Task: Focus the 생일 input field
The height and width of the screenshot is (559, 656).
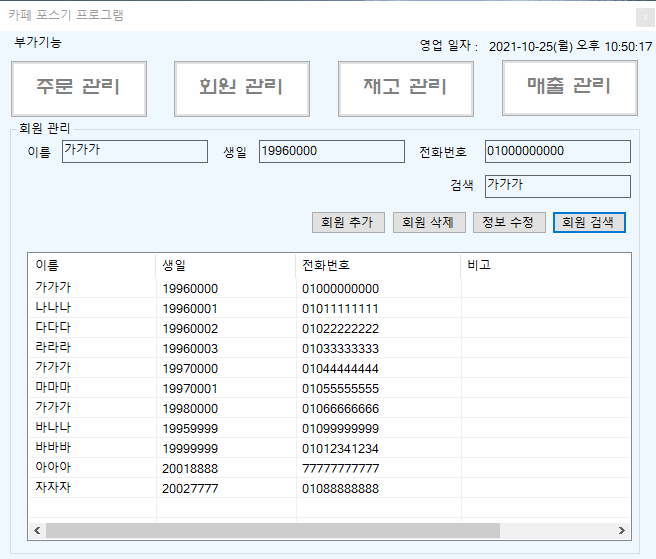Action: [332, 151]
